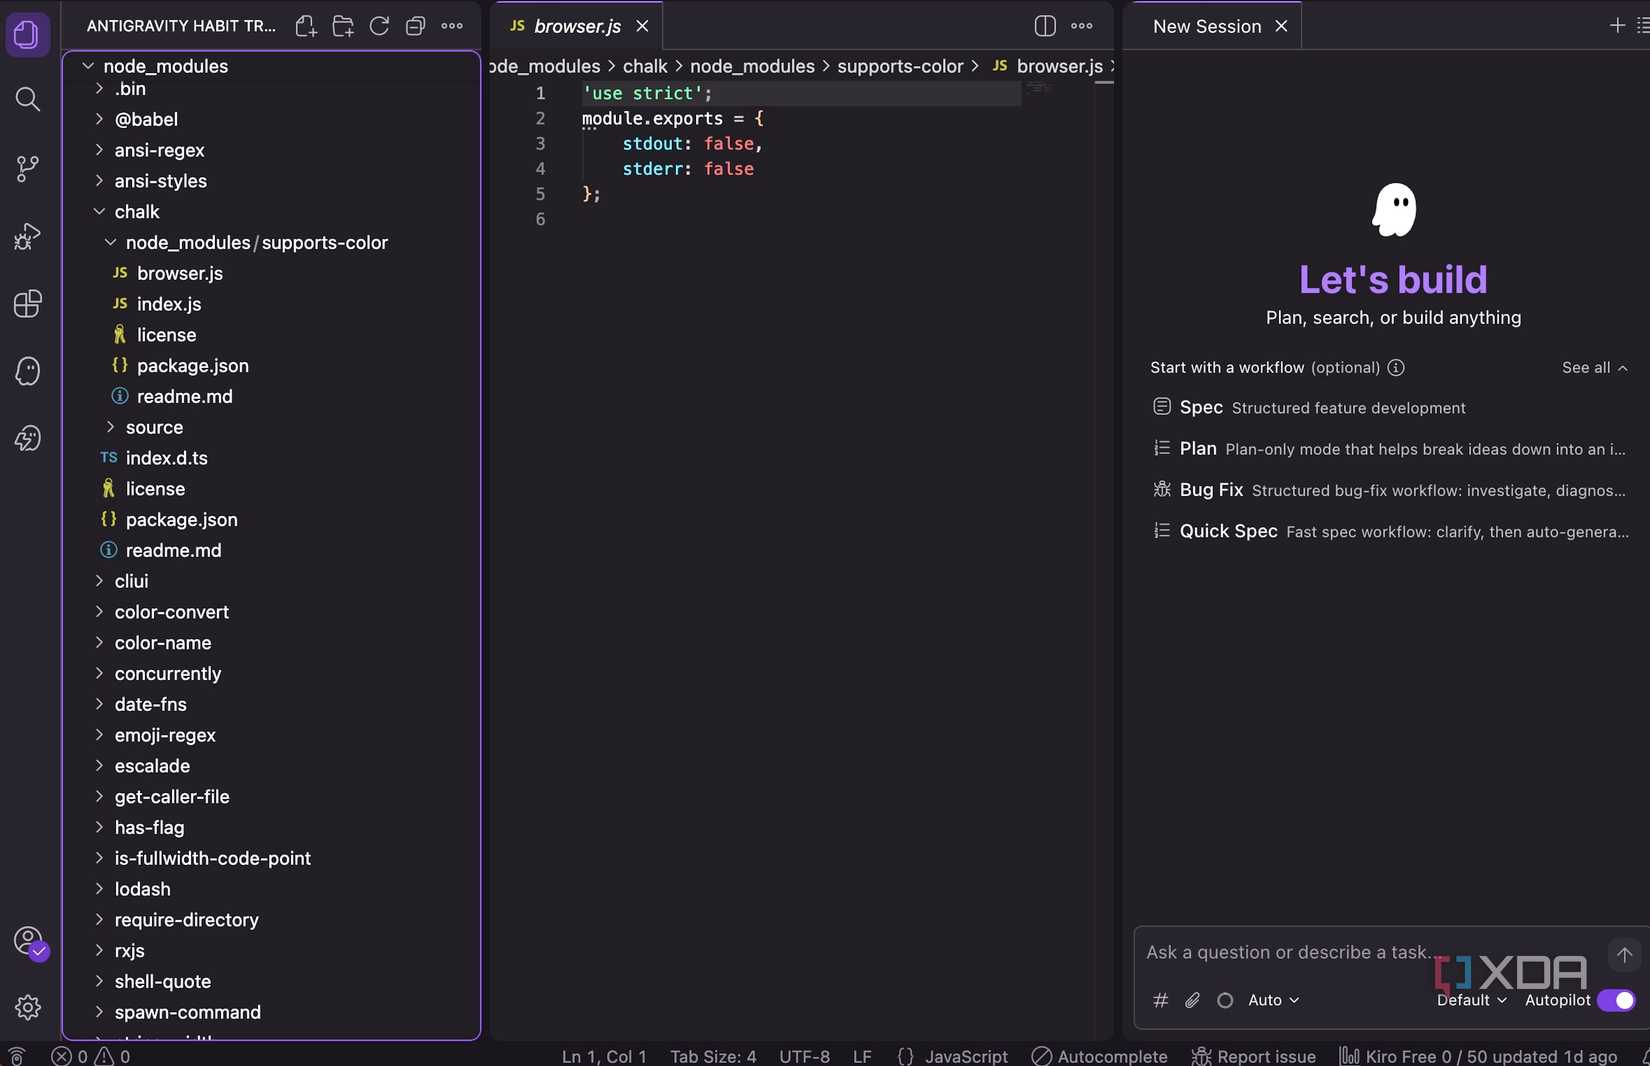Expand the lodash folder
Screen dimensions: 1650x1066
[x=271, y=889]
